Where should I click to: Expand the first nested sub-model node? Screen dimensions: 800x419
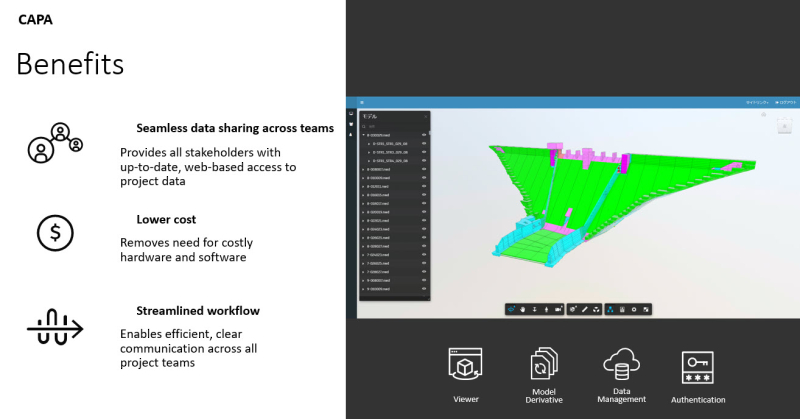pos(371,144)
